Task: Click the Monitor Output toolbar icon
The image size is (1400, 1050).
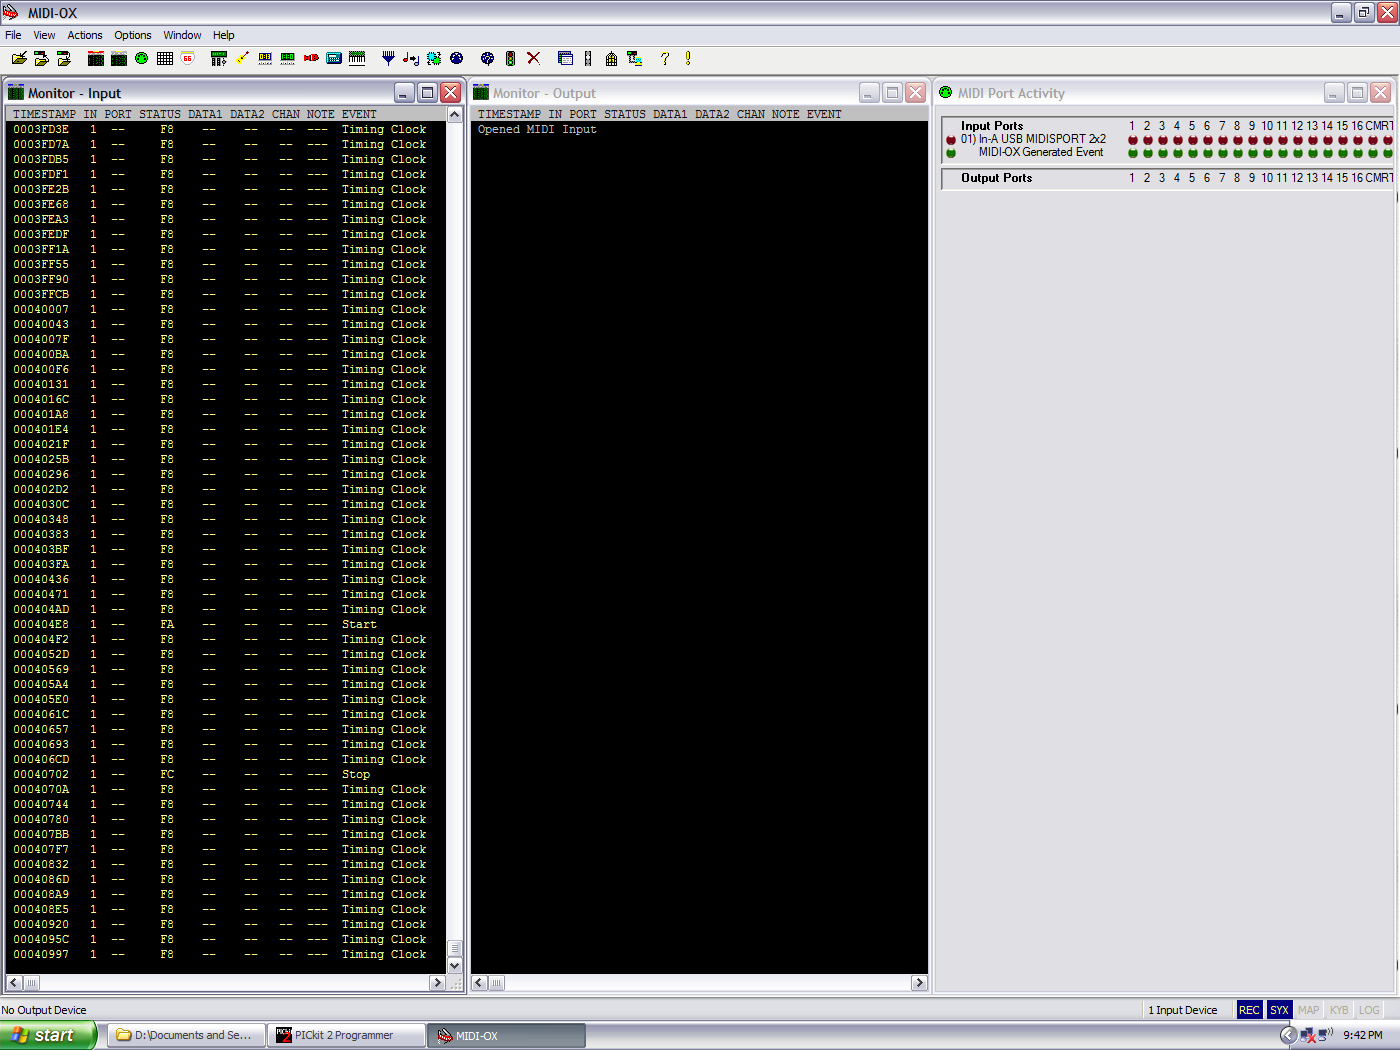Action: [x=119, y=58]
